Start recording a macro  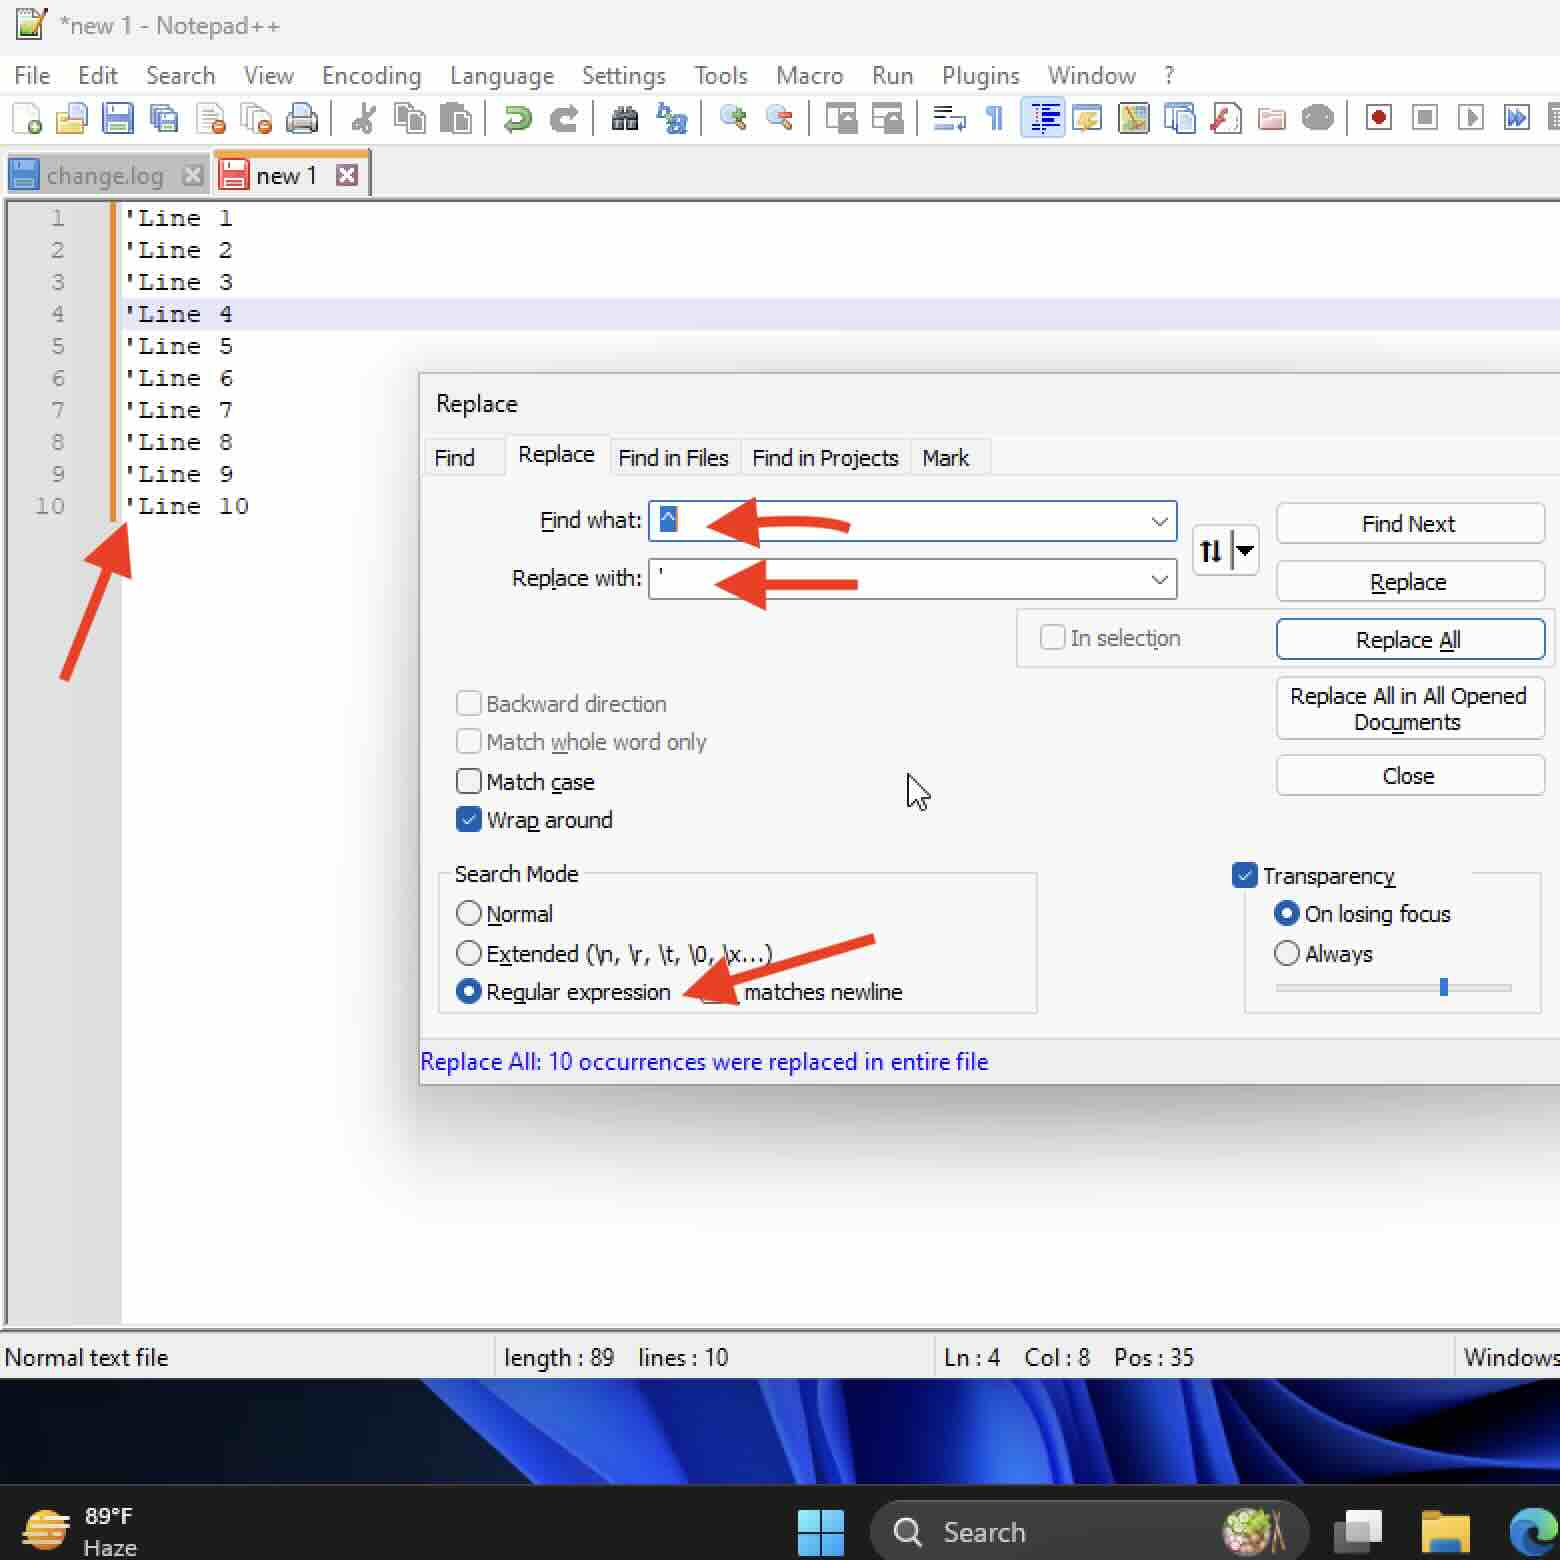tap(1378, 118)
